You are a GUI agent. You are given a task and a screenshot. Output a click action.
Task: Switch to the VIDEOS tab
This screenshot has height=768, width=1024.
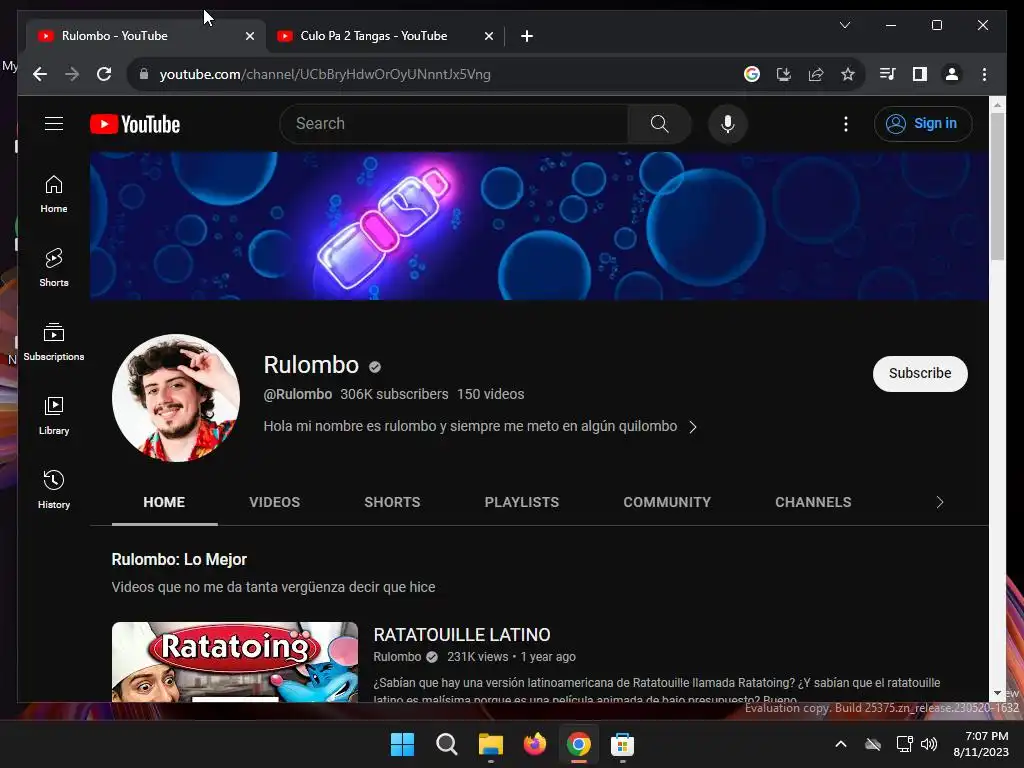tap(274, 502)
